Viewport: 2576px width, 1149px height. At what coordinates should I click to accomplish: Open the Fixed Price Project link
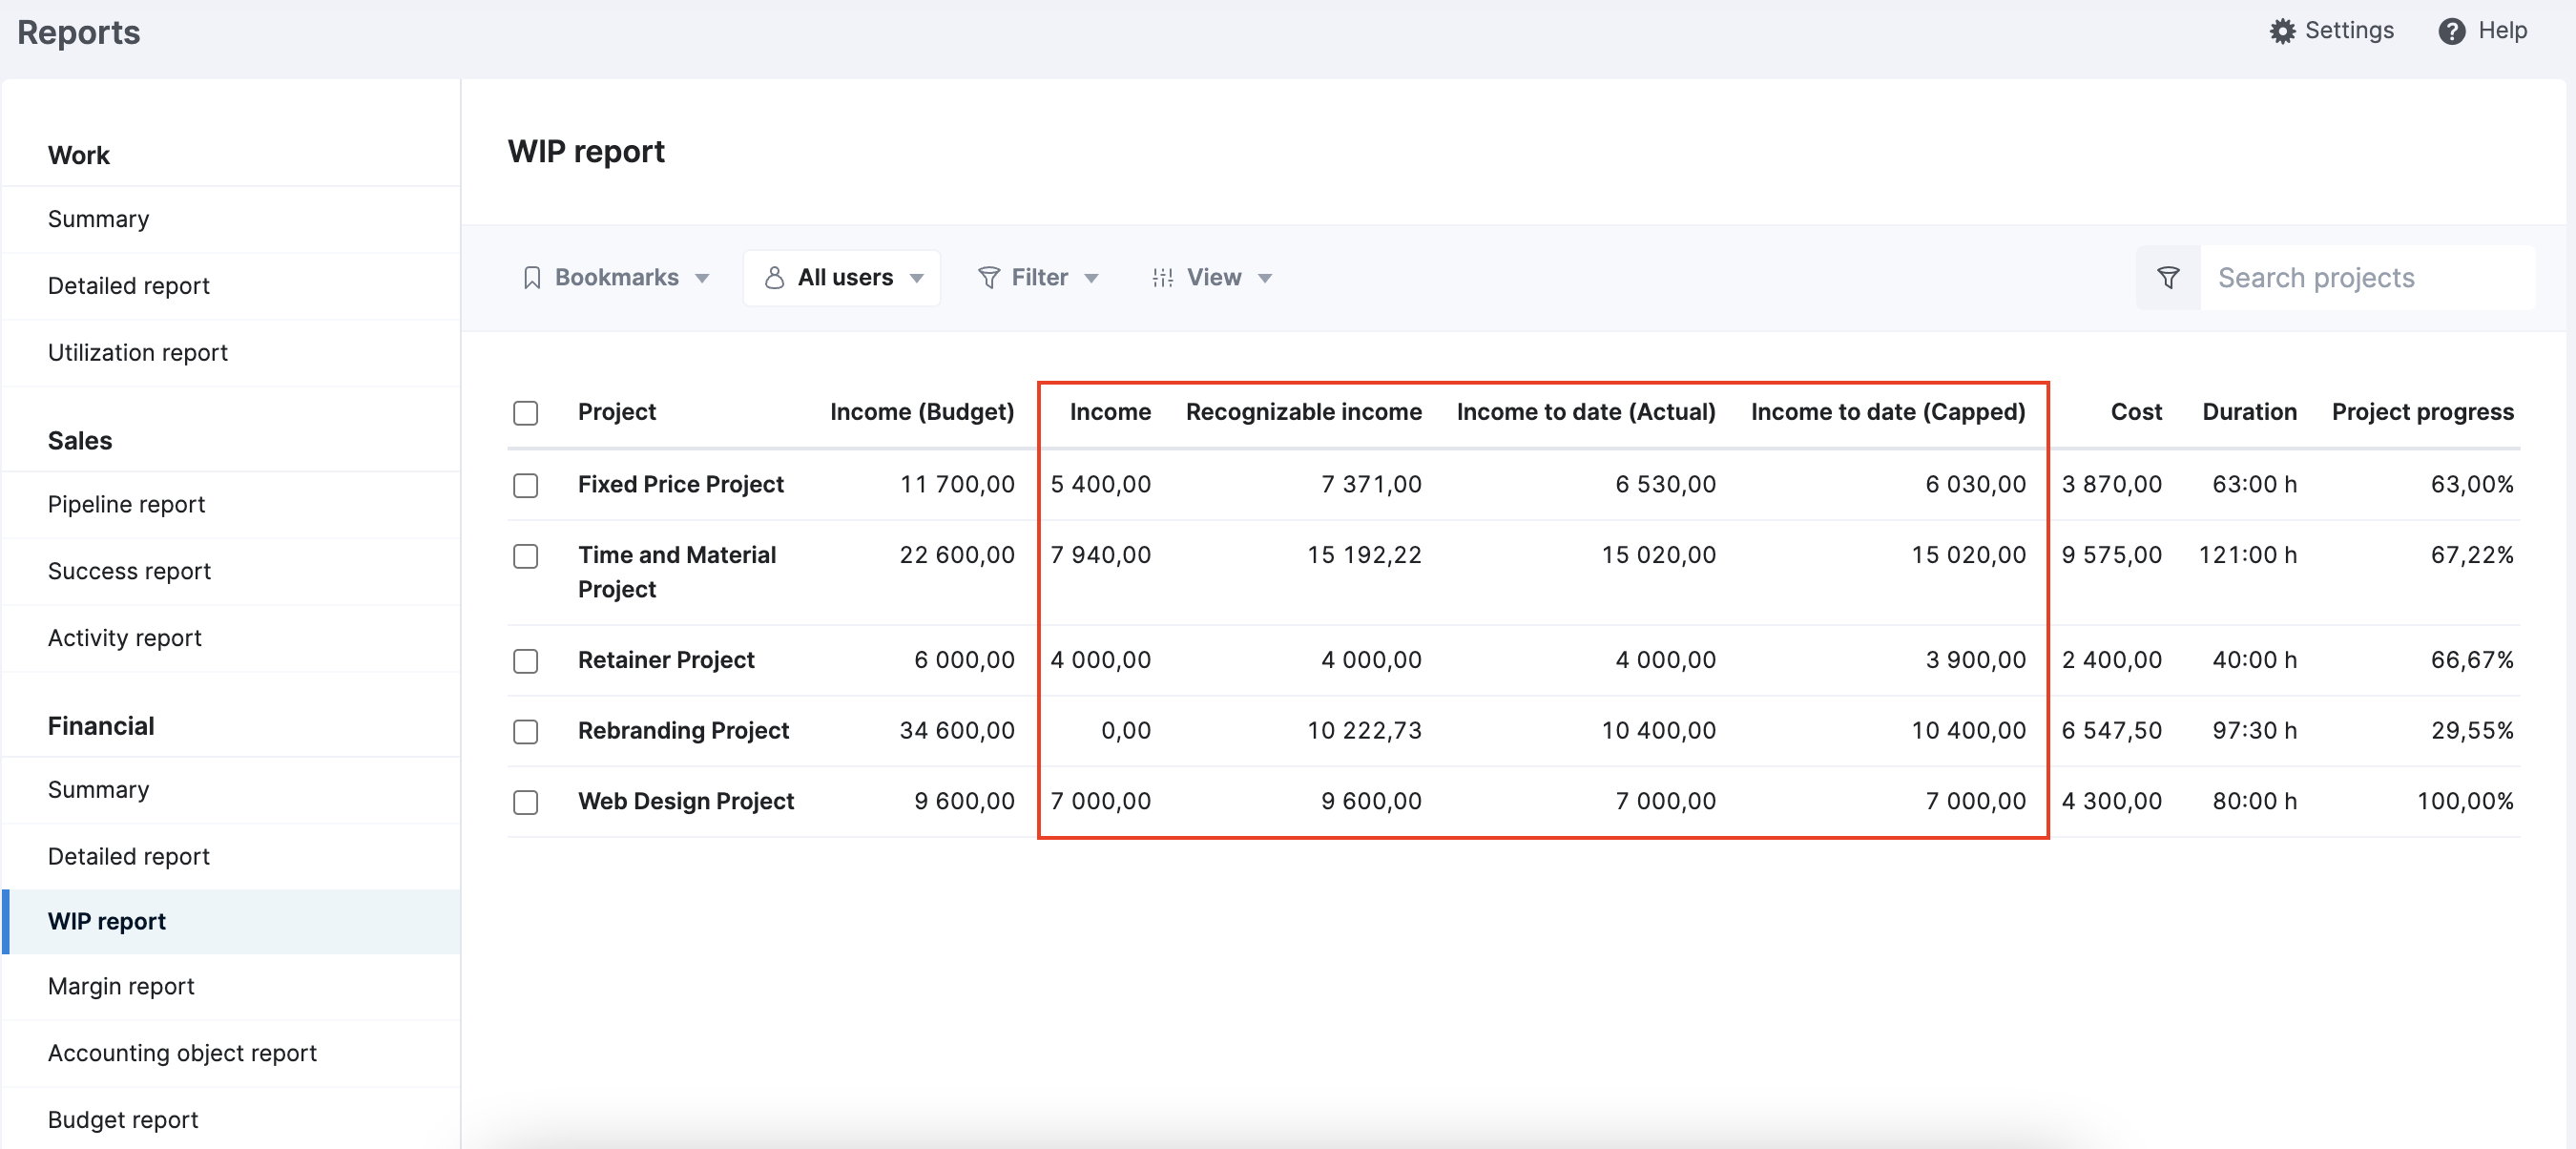(680, 485)
